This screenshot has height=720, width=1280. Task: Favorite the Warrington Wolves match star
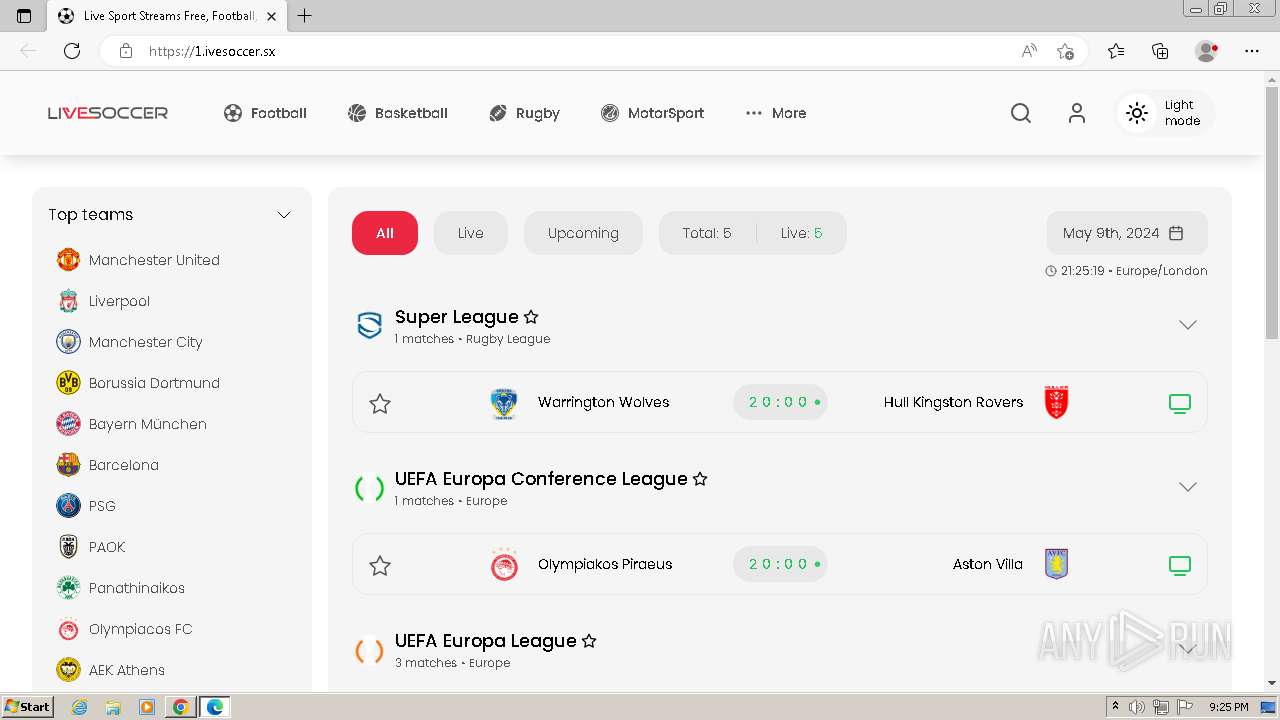pos(380,403)
